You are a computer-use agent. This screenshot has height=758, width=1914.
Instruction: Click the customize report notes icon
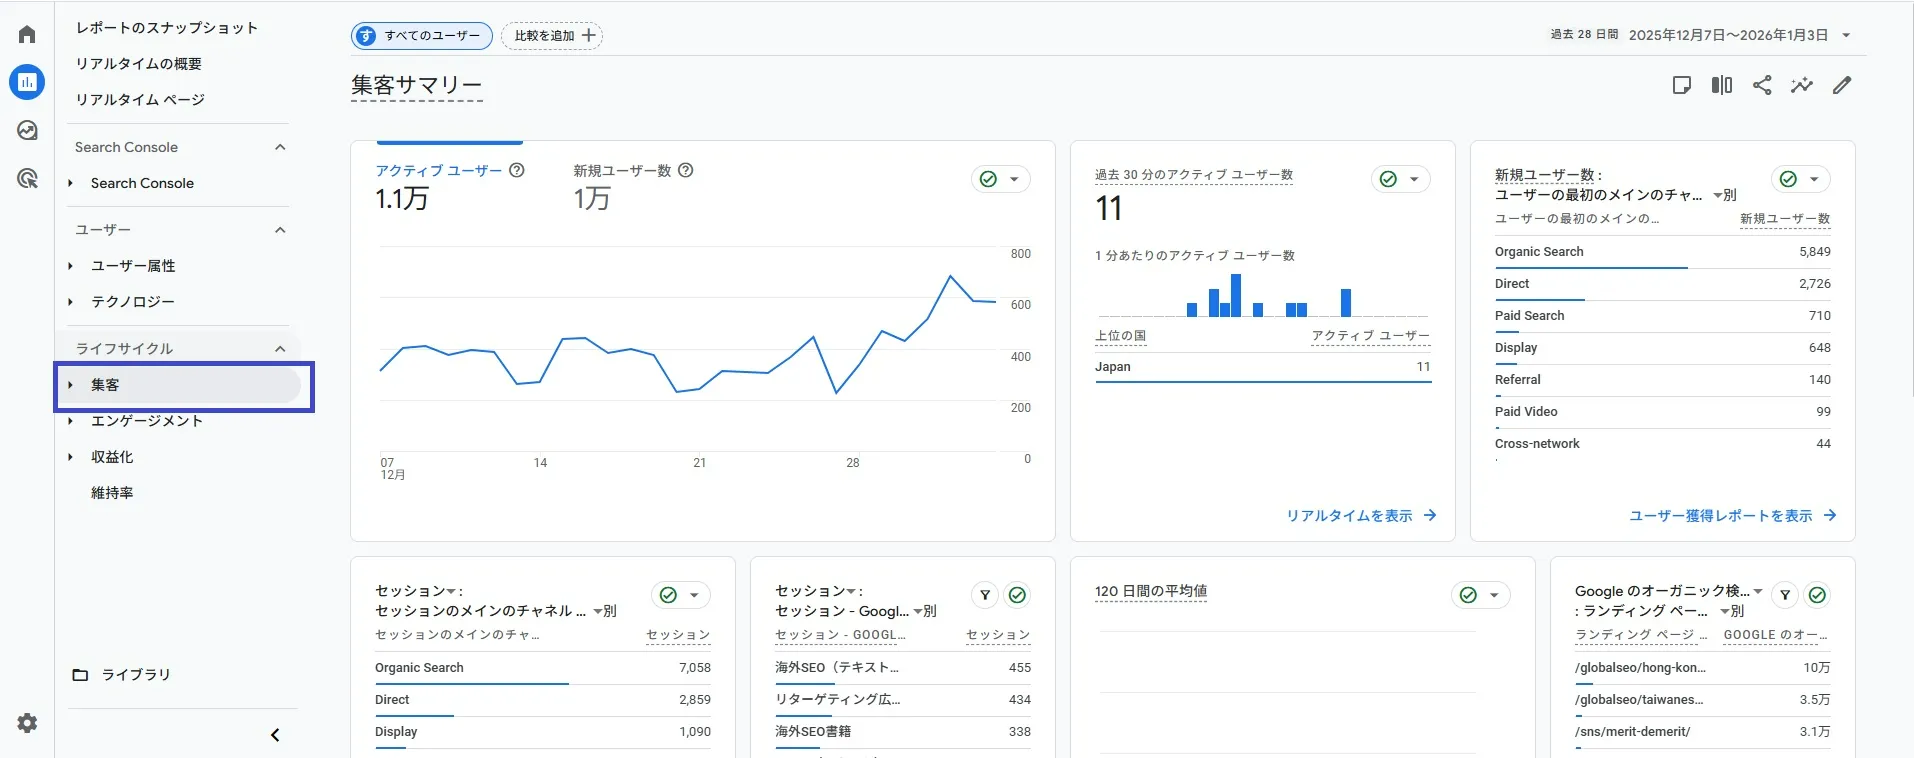pos(1682,85)
